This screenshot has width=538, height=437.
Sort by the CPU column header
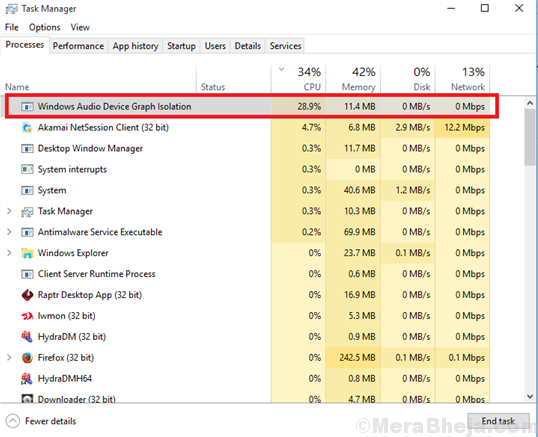click(299, 79)
